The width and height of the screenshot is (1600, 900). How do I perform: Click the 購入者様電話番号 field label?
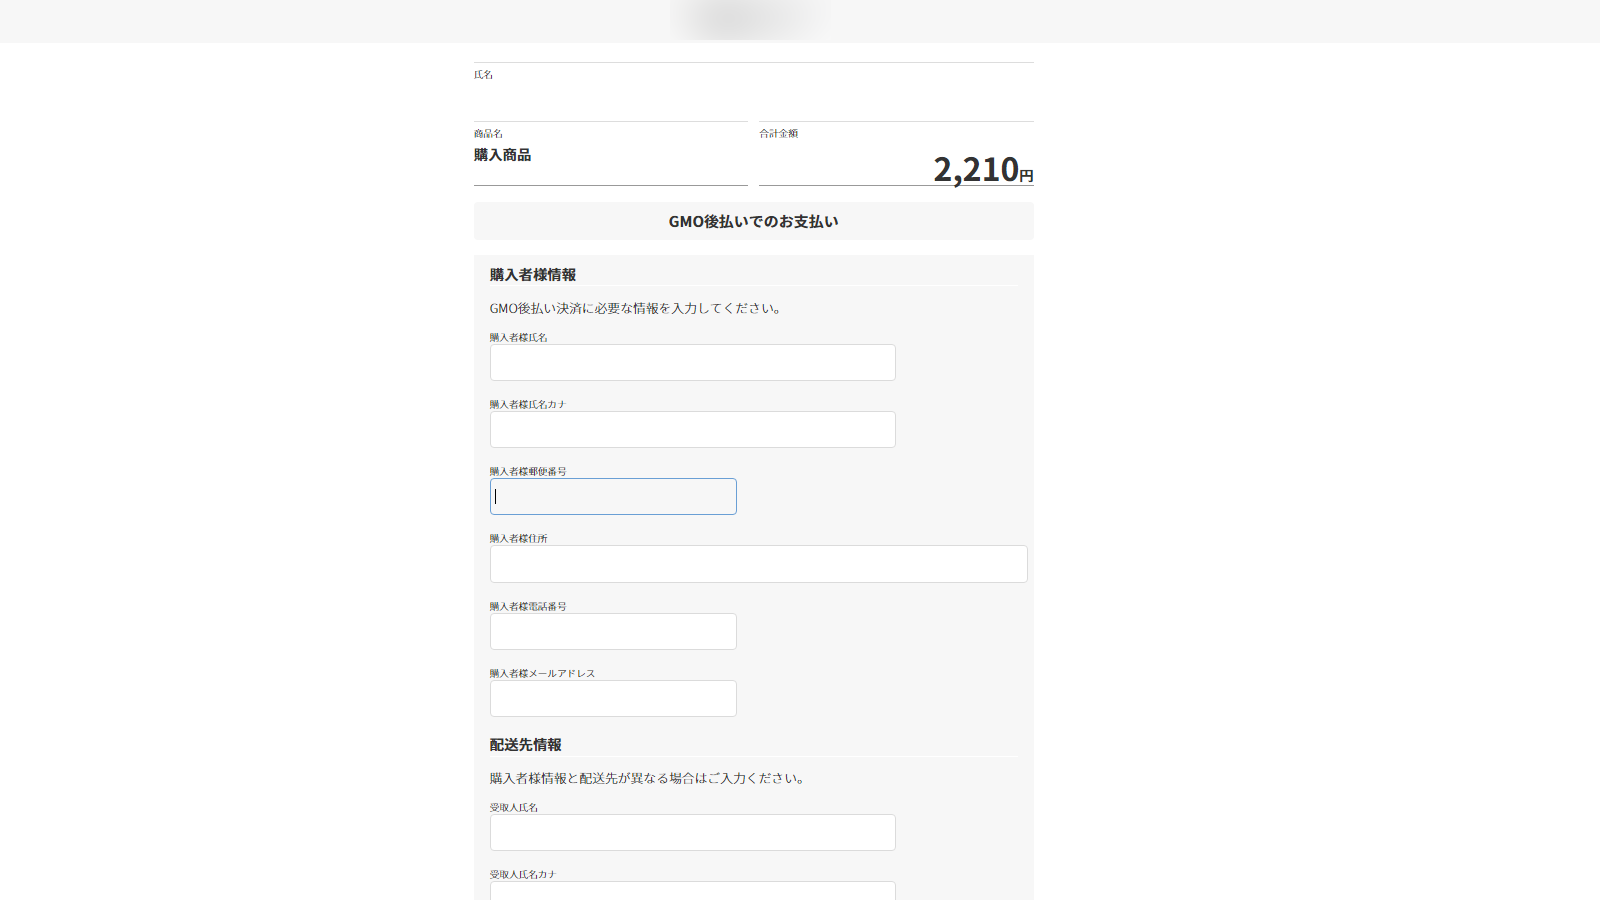pyautogui.click(x=528, y=606)
